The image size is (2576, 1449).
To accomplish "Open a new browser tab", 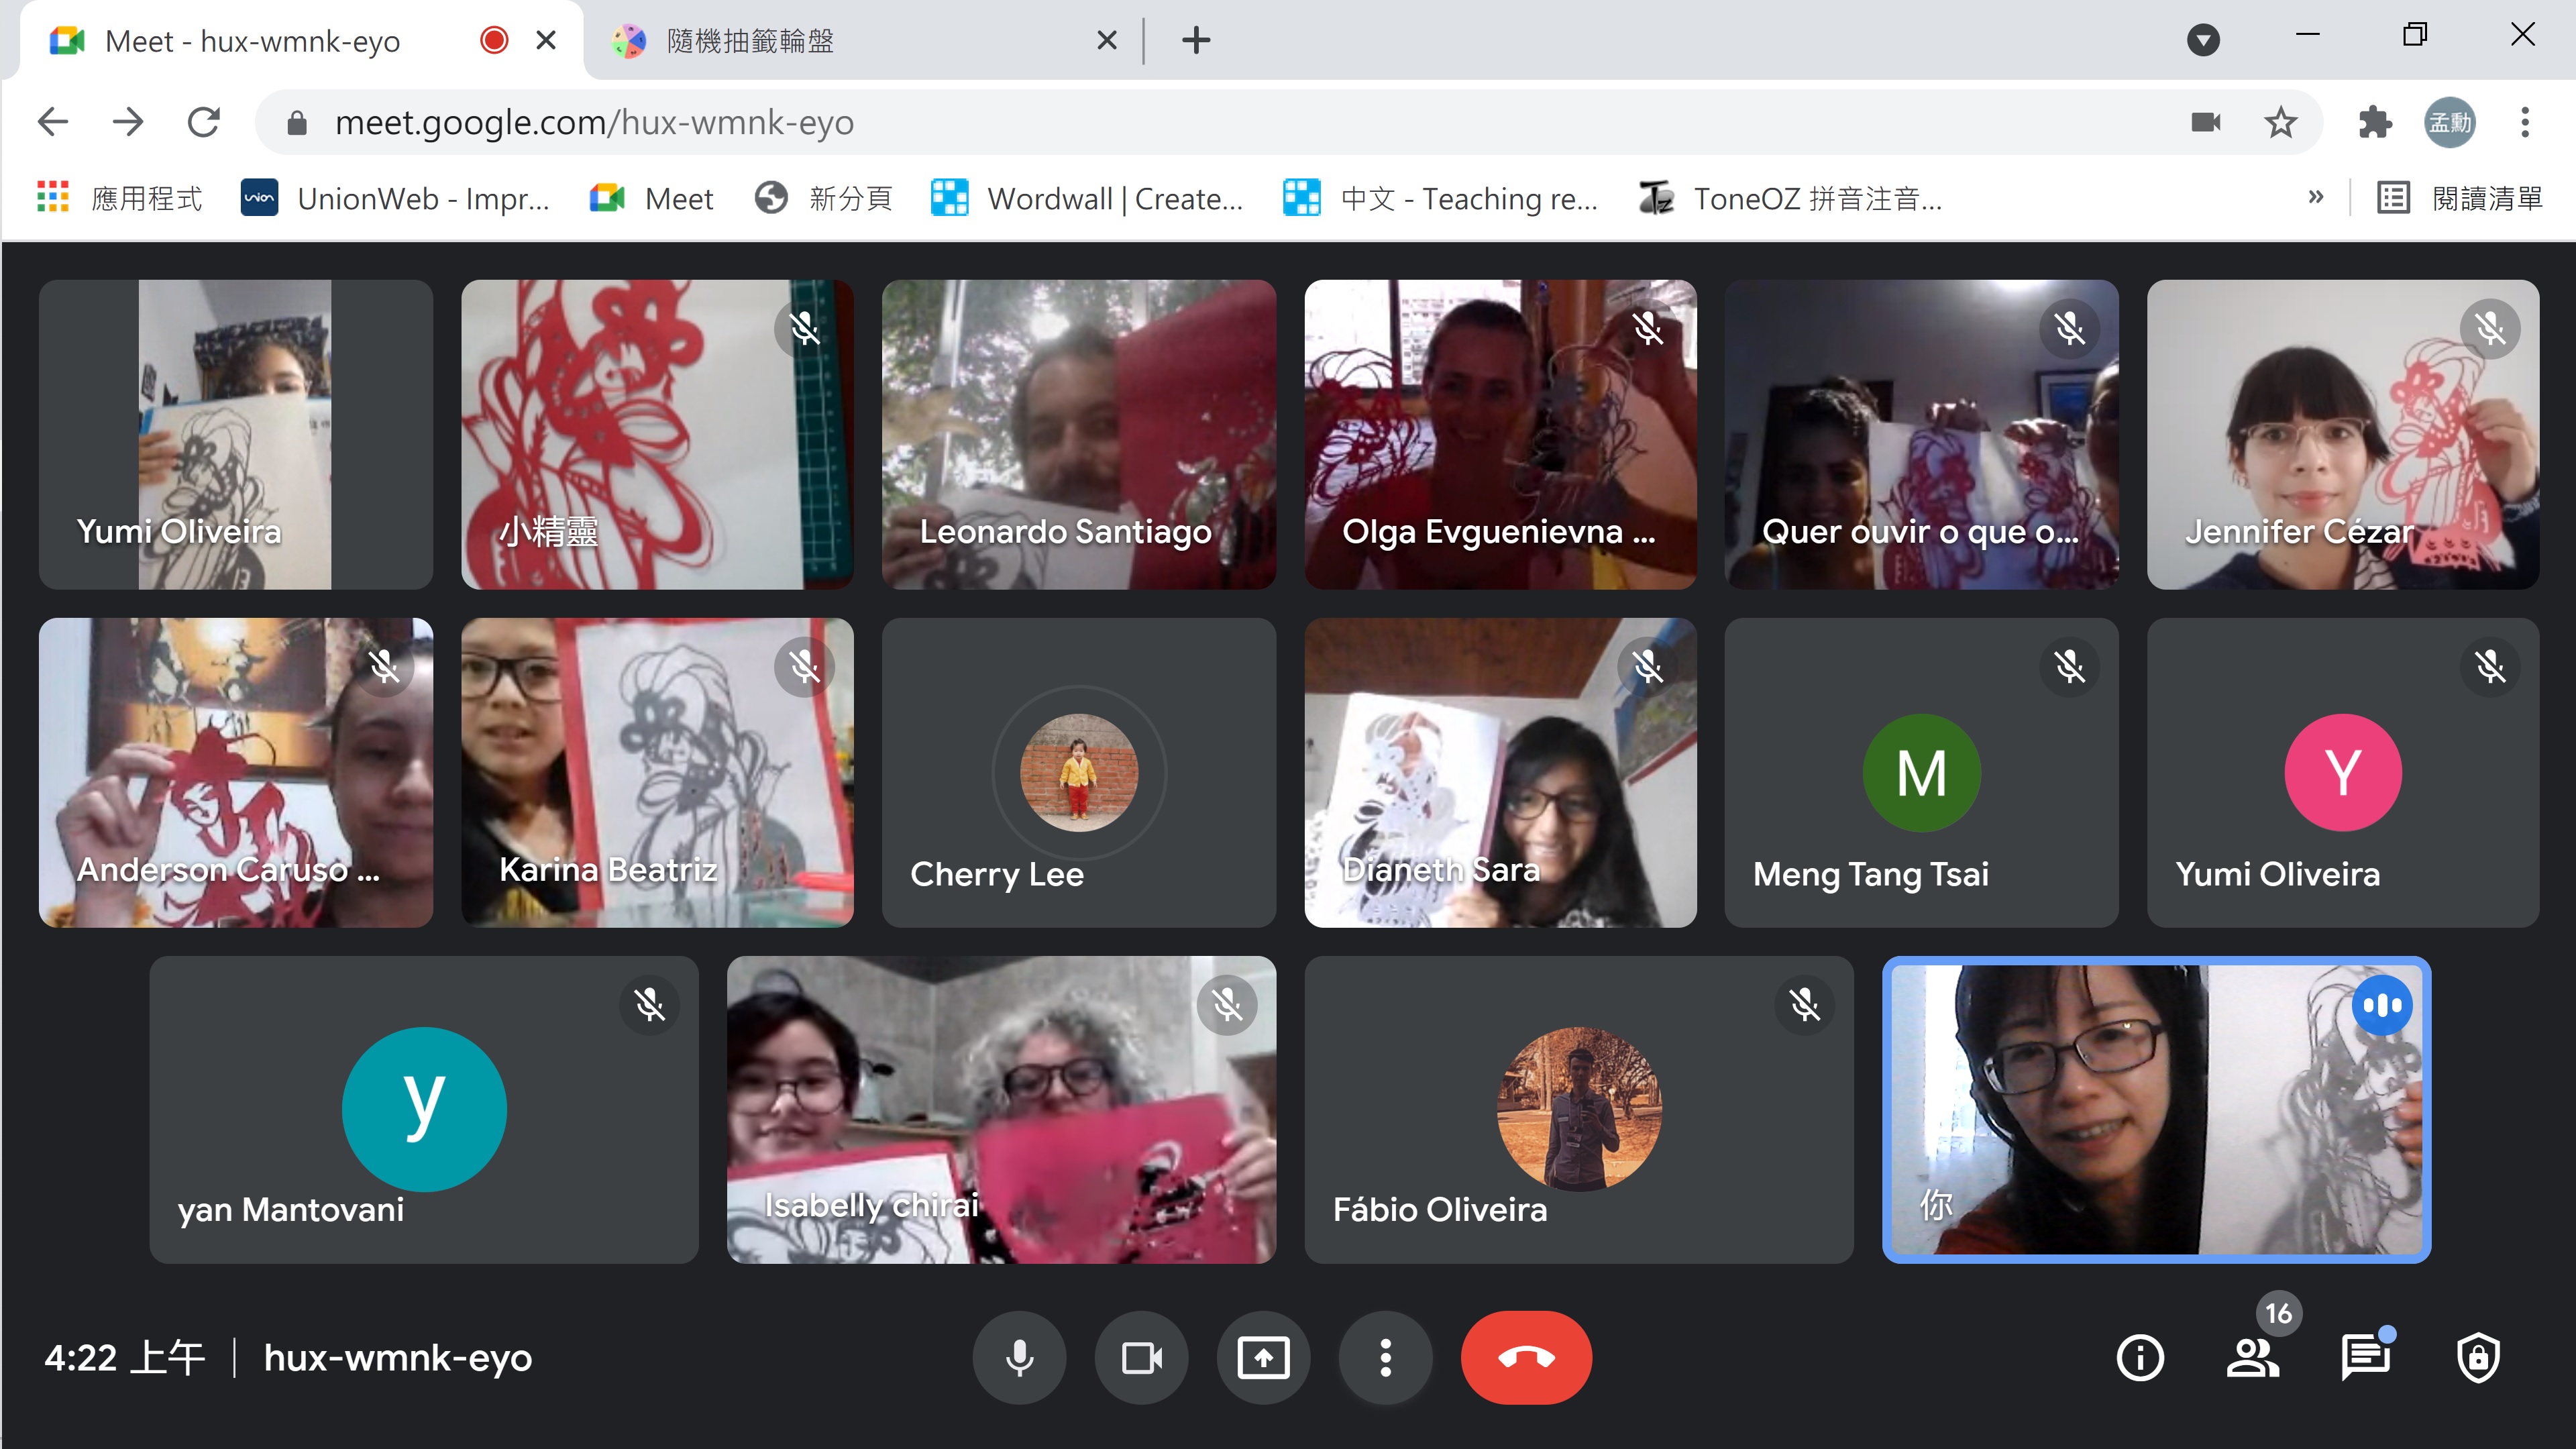I will coord(1196,41).
